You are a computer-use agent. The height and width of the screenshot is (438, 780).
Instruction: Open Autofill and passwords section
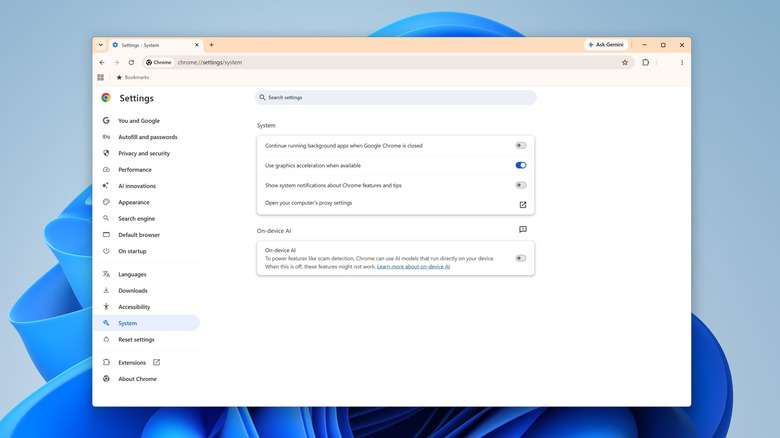[x=147, y=137]
